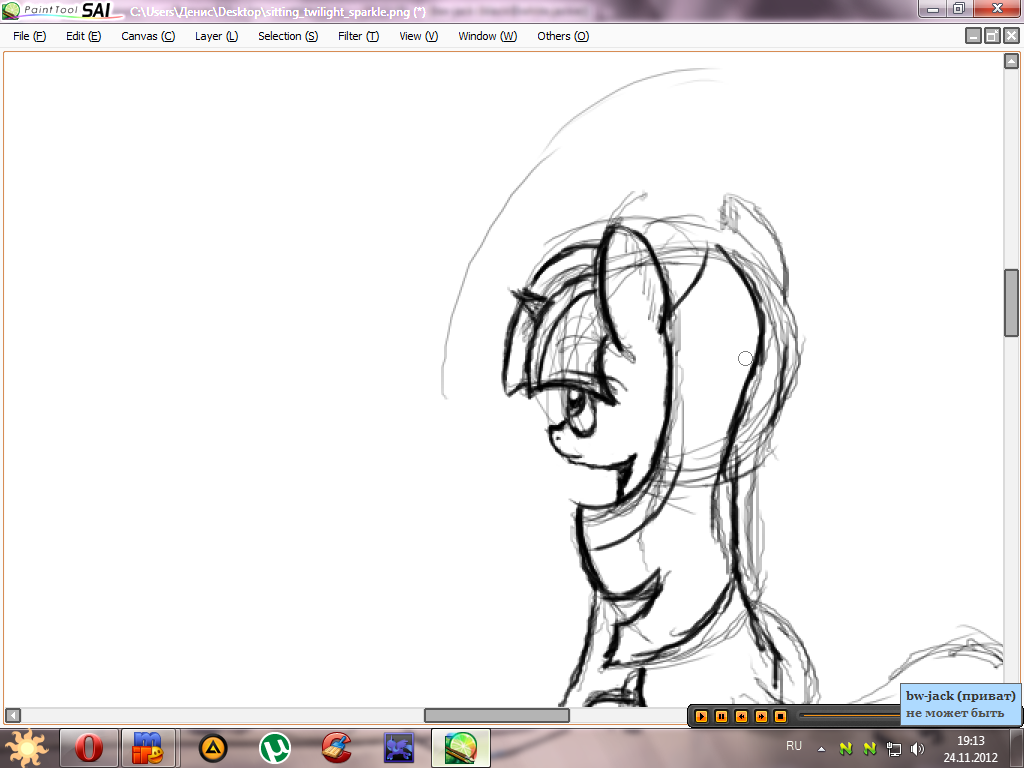Open the Canvas menu
1024x768 pixels.
pyautogui.click(x=148, y=36)
